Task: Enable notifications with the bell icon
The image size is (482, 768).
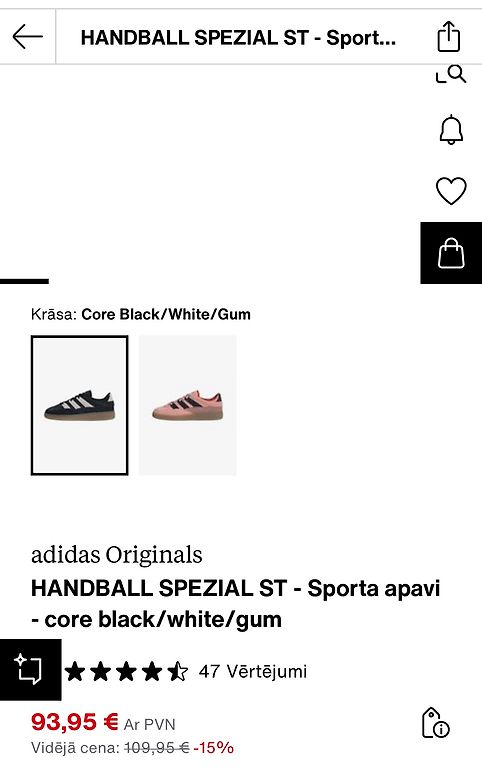Action: (x=451, y=130)
